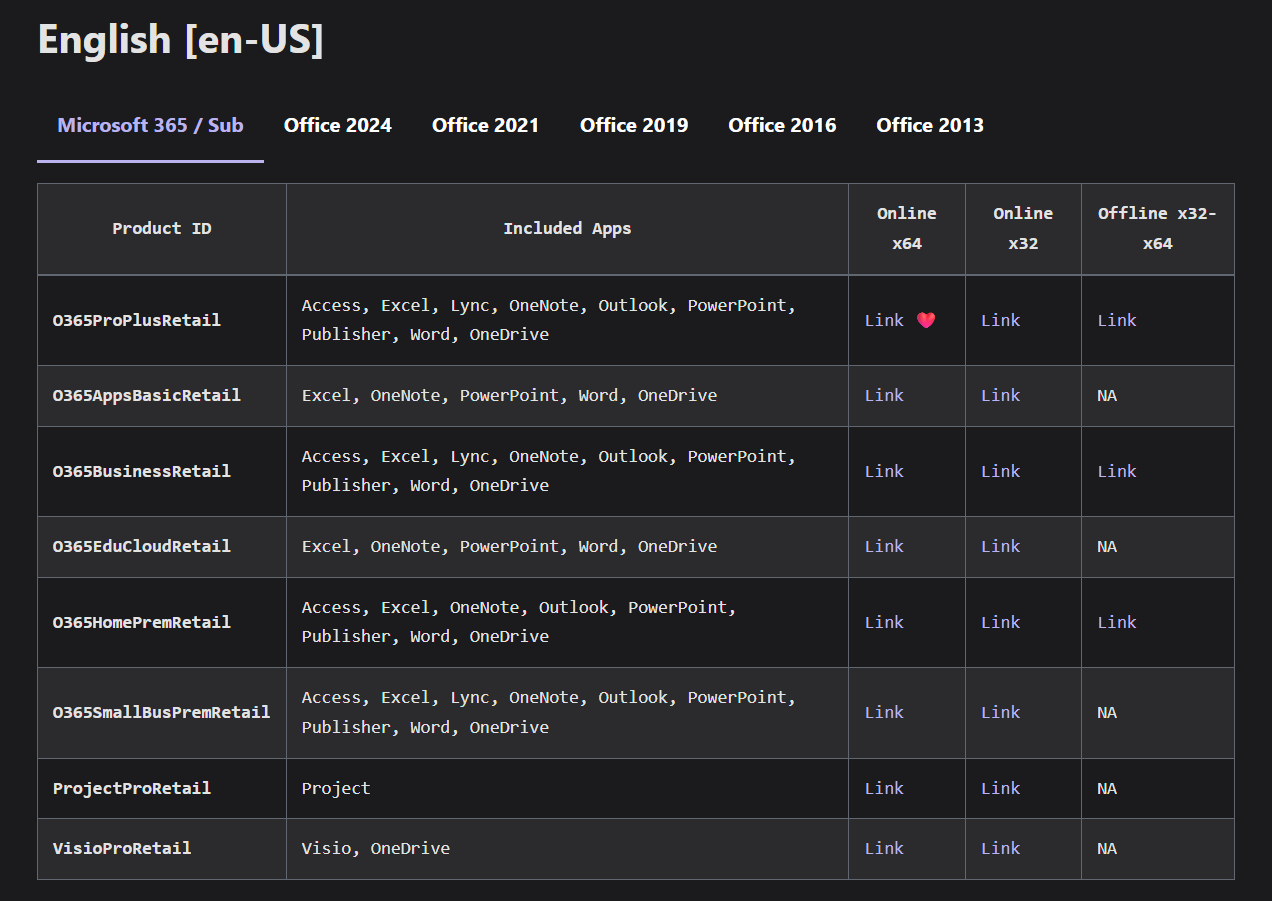The image size is (1272, 901).
Task: Switch to the Office 2016 tab
Action: (x=782, y=125)
